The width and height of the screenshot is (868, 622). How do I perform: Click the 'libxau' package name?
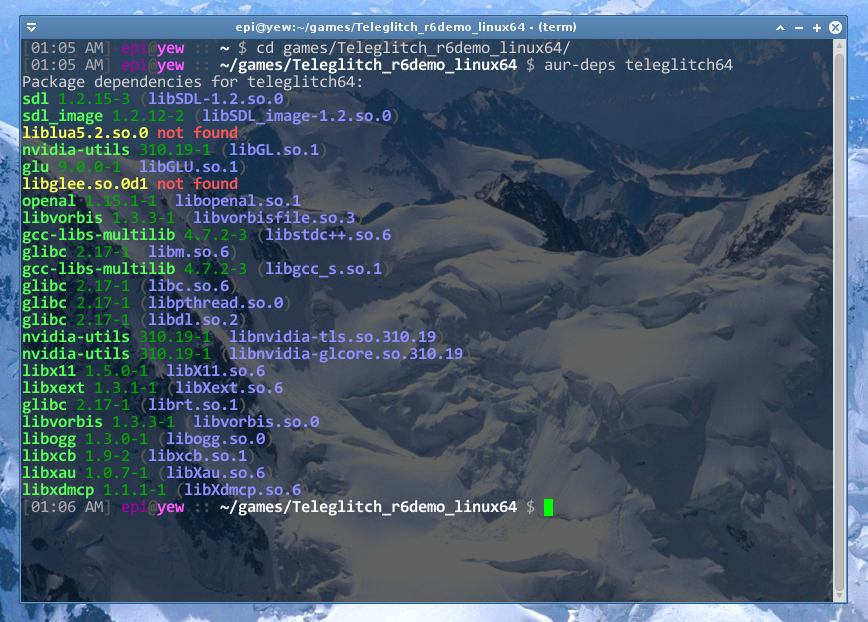pos(49,473)
